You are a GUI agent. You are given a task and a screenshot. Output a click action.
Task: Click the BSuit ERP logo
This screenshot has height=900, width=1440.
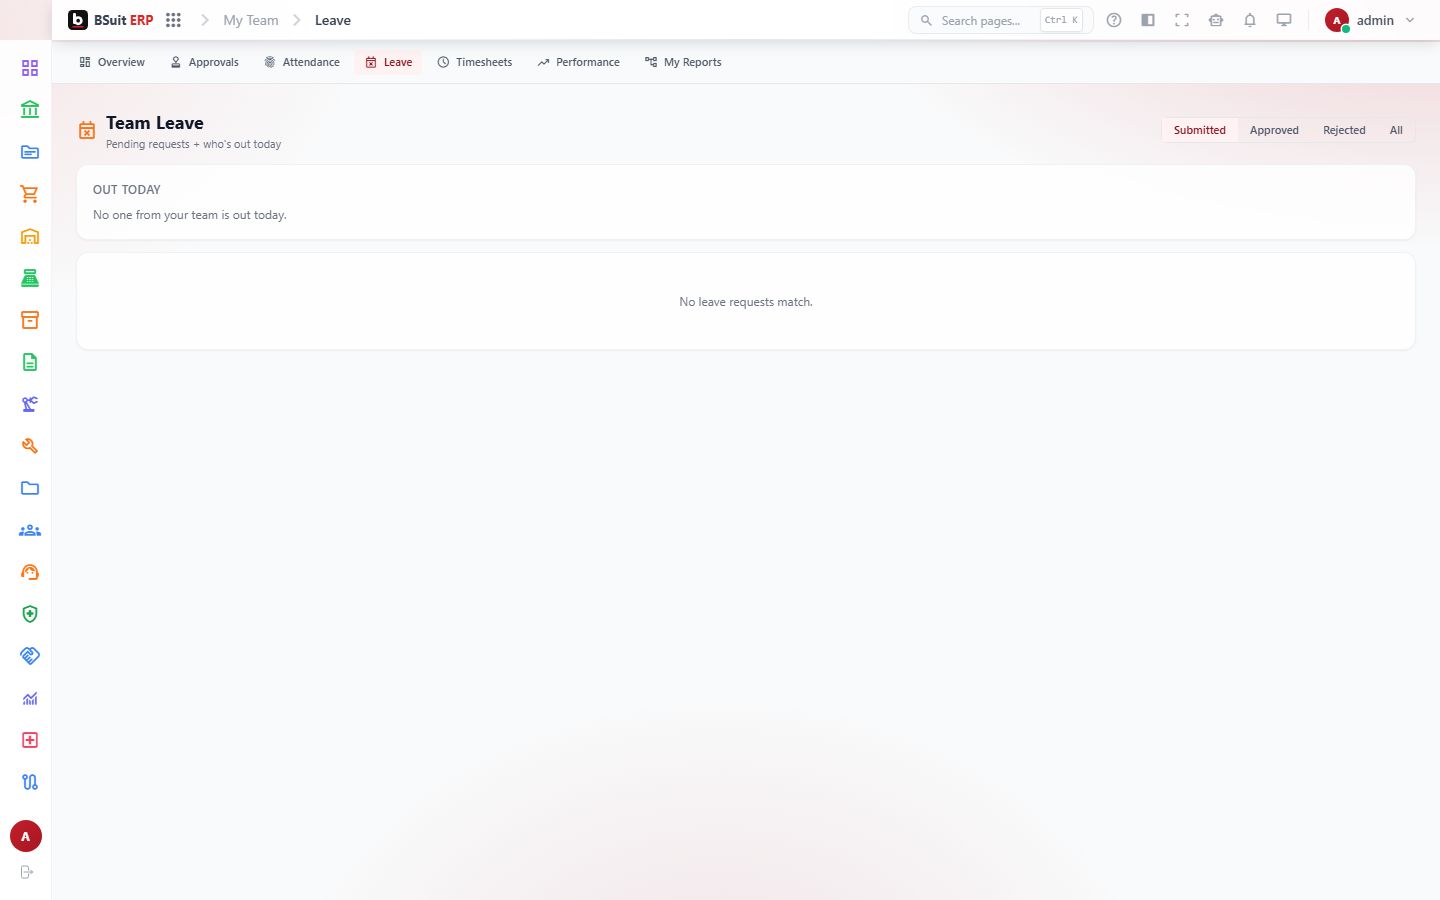pos(111,20)
